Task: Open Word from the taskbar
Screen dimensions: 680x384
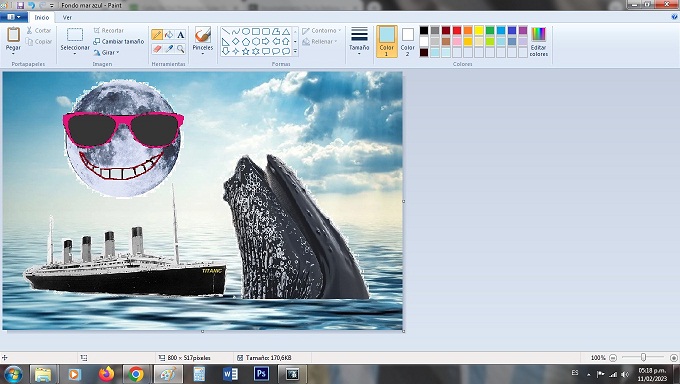Action: [x=230, y=374]
